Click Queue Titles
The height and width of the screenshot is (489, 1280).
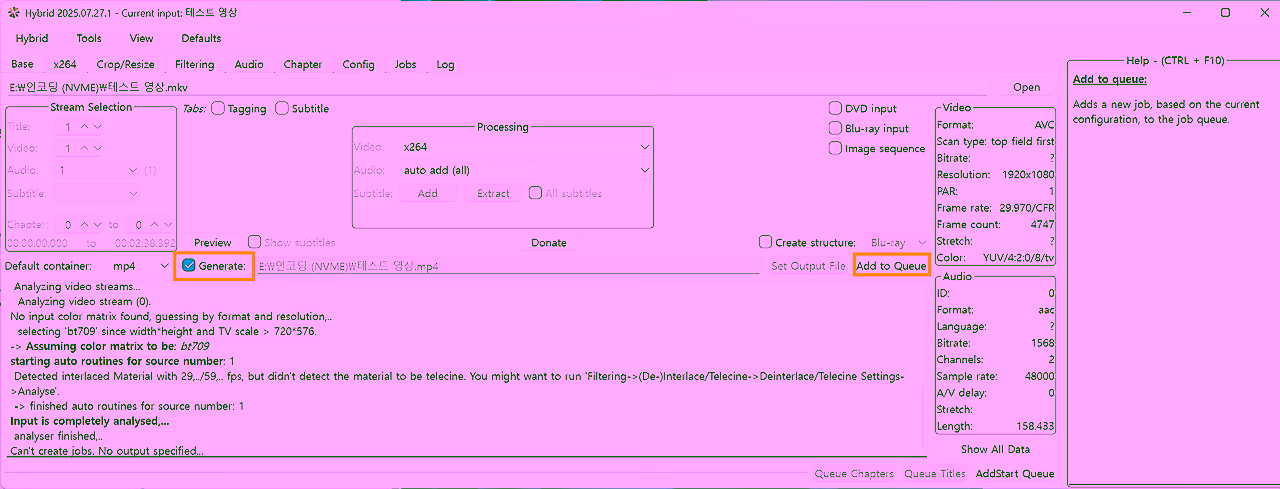click(935, 474)
